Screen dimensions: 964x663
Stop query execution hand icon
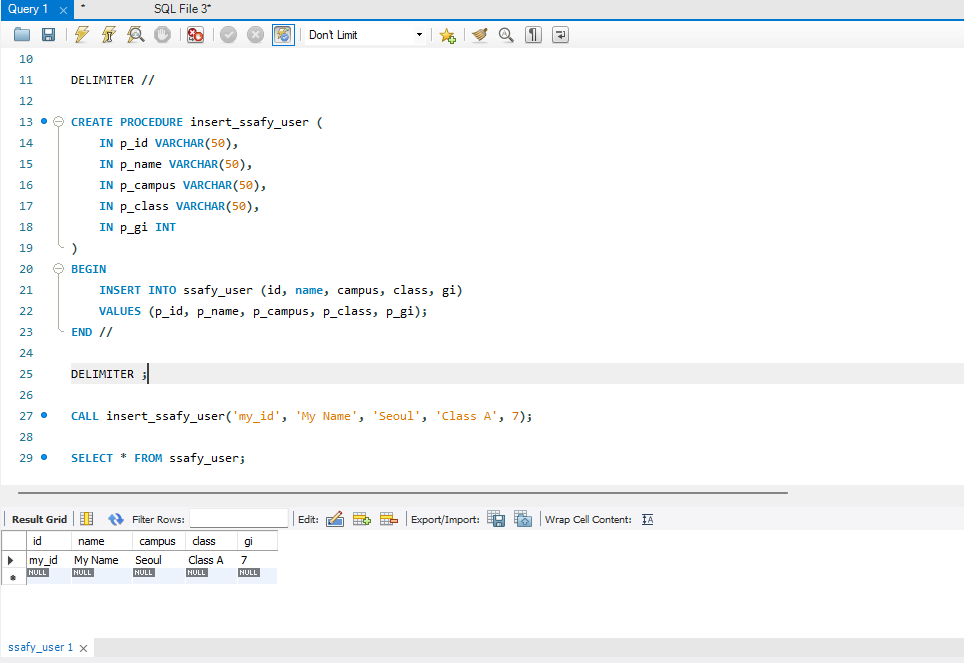[162, 34]
